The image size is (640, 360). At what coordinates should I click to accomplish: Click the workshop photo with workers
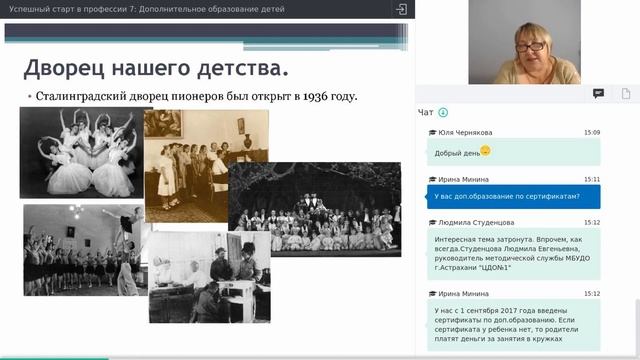209,277
